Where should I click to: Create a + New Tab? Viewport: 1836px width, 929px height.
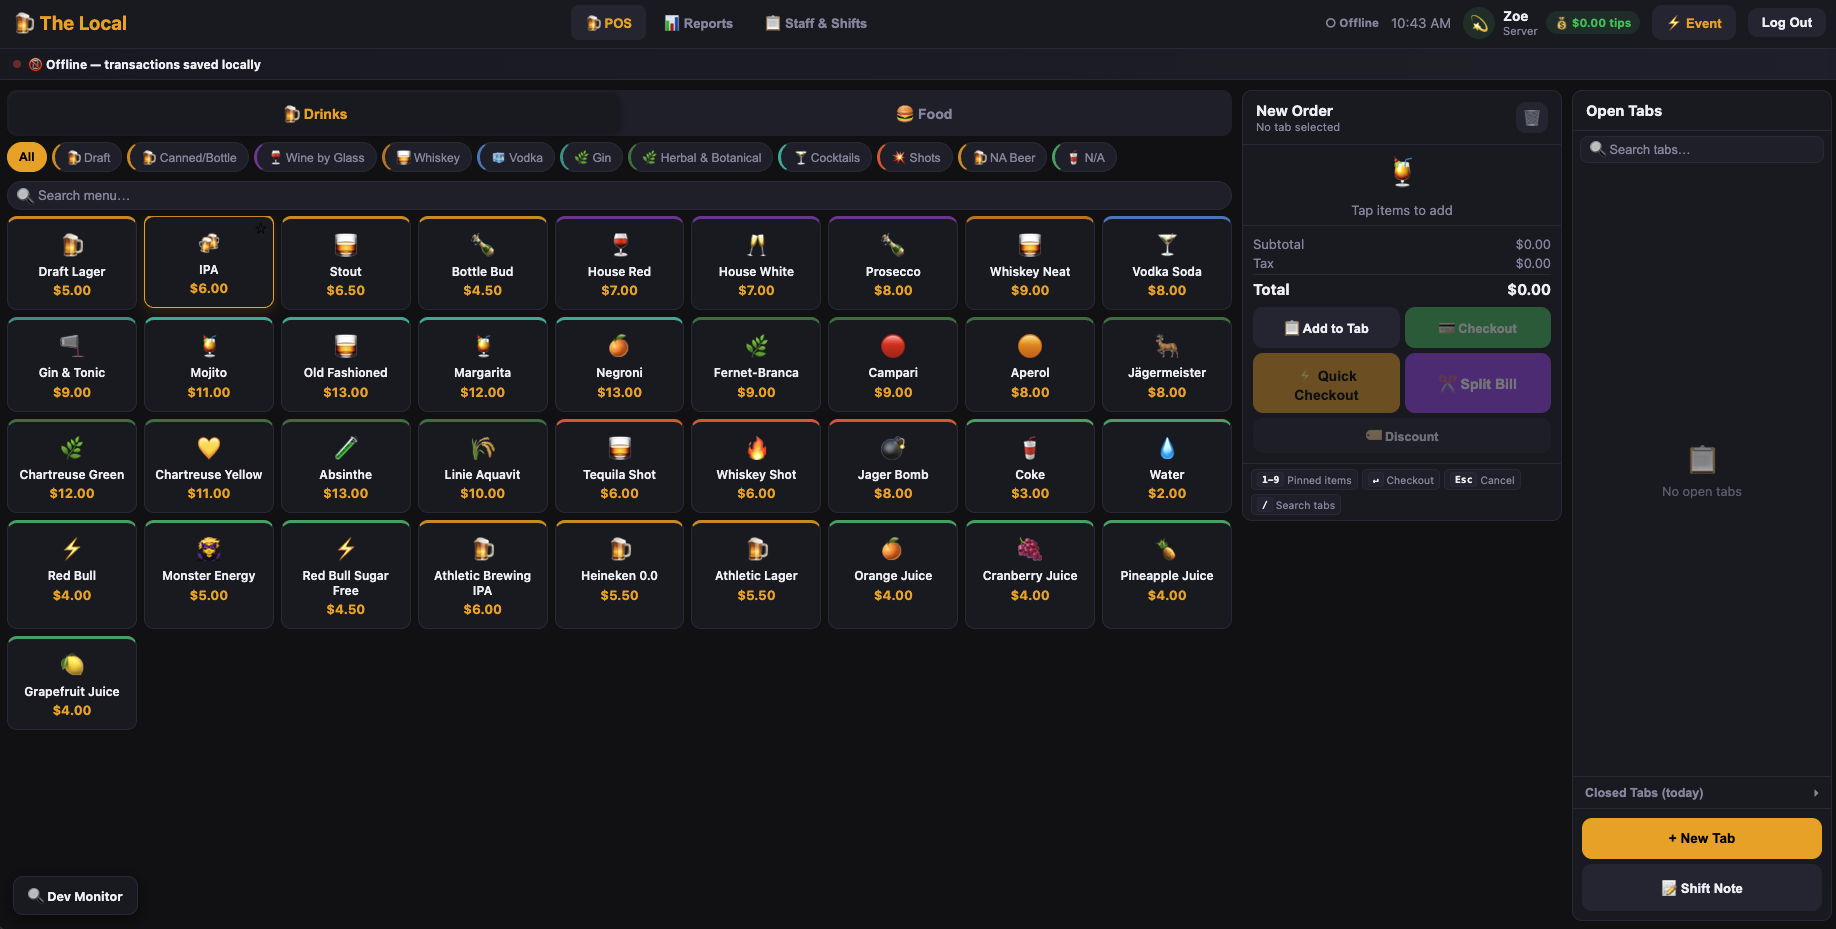click(1702, 838)
